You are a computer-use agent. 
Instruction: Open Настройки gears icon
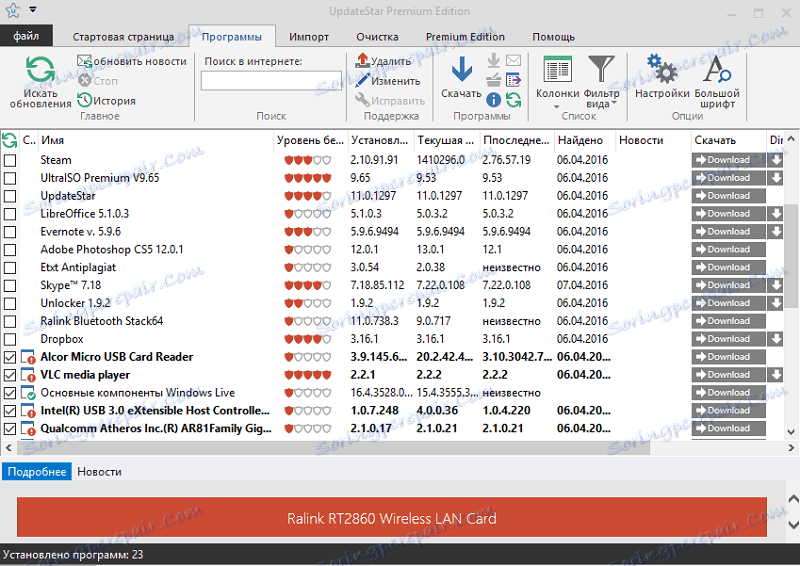tap(662, 69)
